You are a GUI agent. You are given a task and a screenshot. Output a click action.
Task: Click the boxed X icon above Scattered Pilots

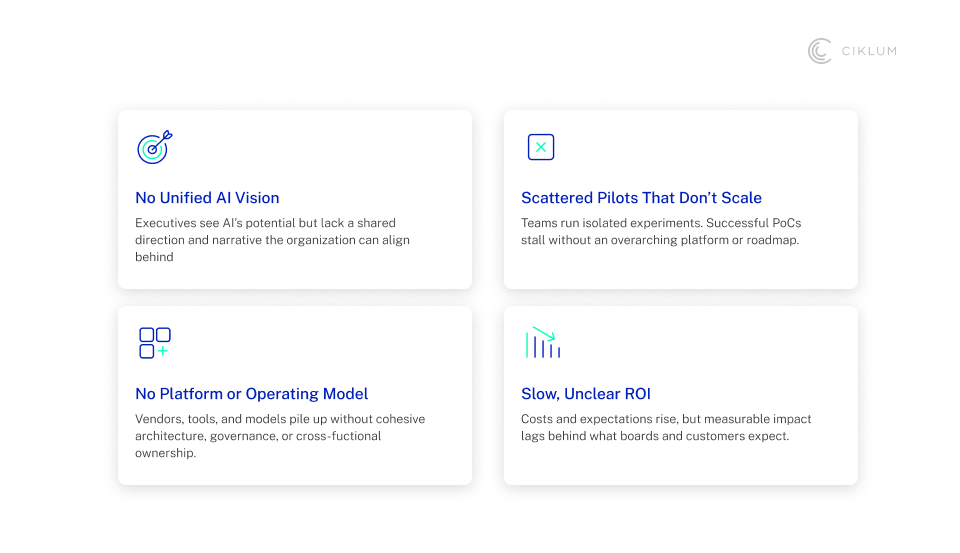pos(541,147)
